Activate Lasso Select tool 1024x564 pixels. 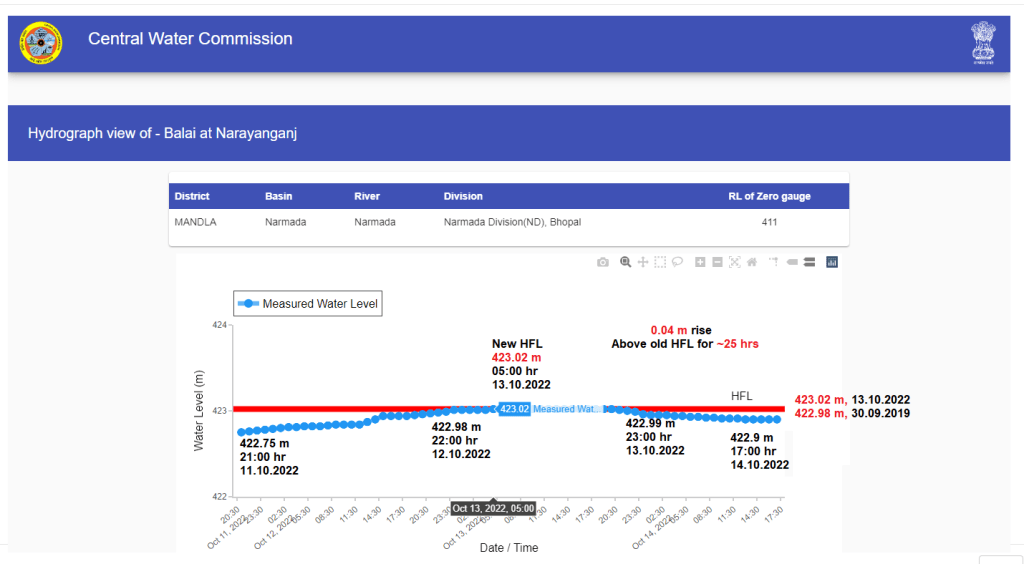pyautogui.click(x=677, y=262)
